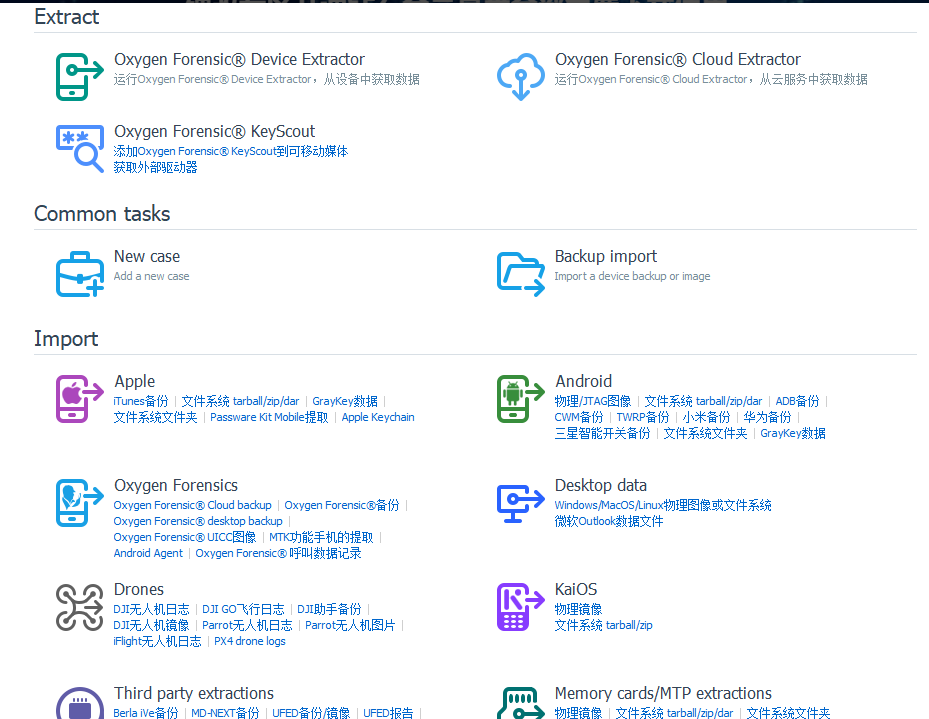
Task: Click the iTunes备份 link
Action: coord(140,401)
